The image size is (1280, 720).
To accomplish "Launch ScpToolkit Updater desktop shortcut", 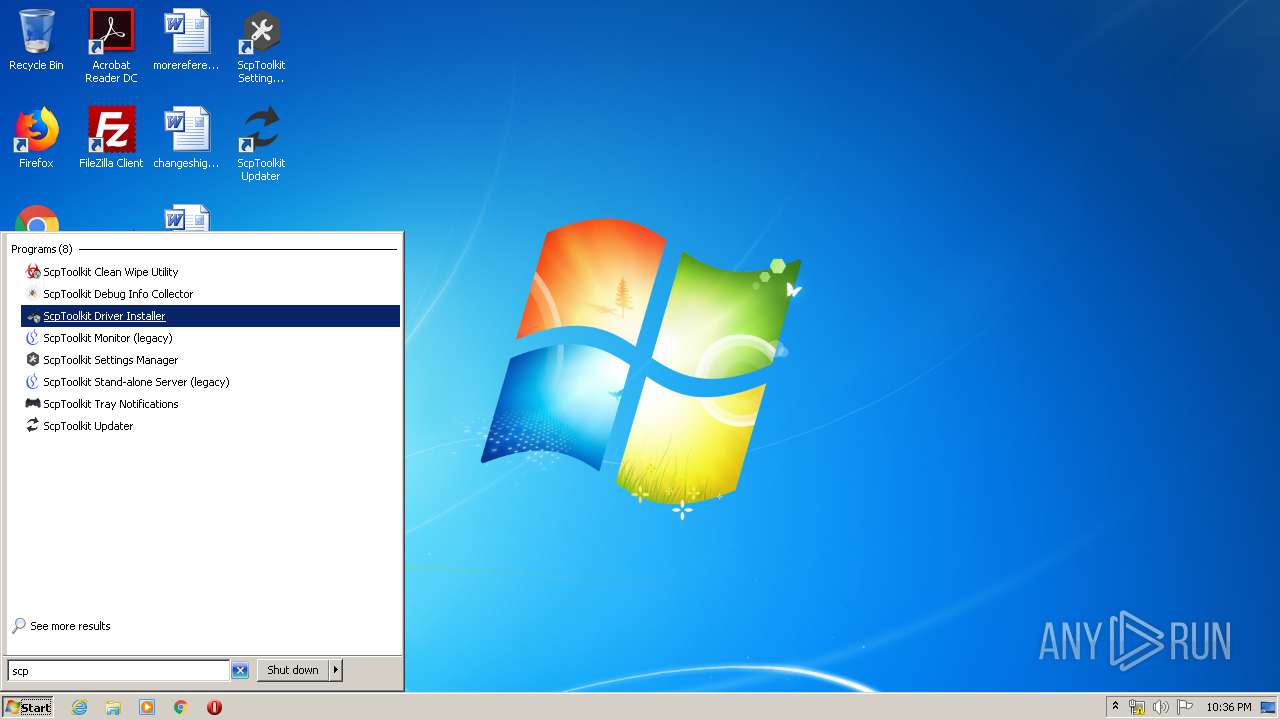I will [261, 144].
